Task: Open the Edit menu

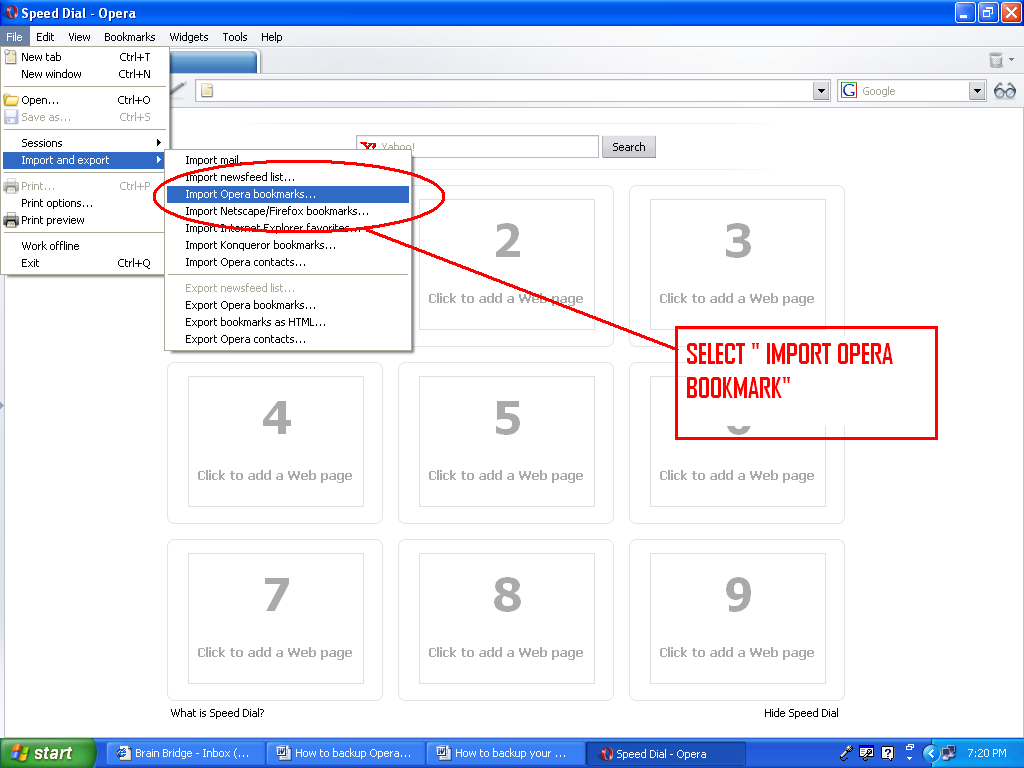Action: point(45,37)
